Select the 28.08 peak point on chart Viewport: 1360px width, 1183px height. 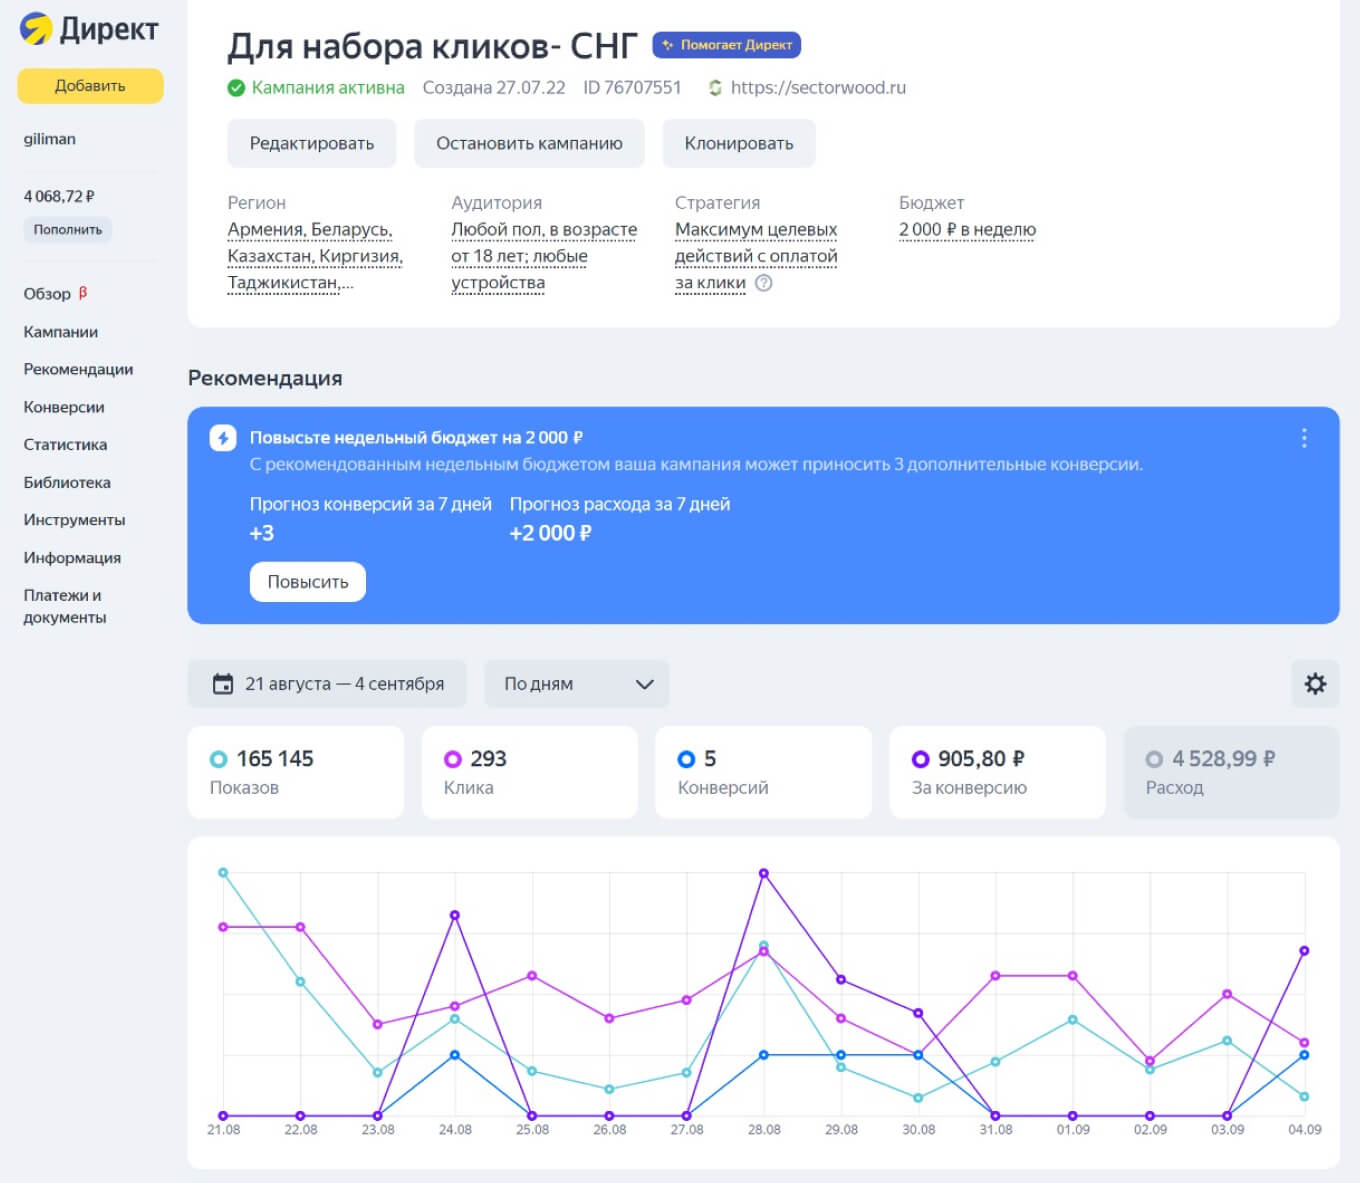coord(764,874)
